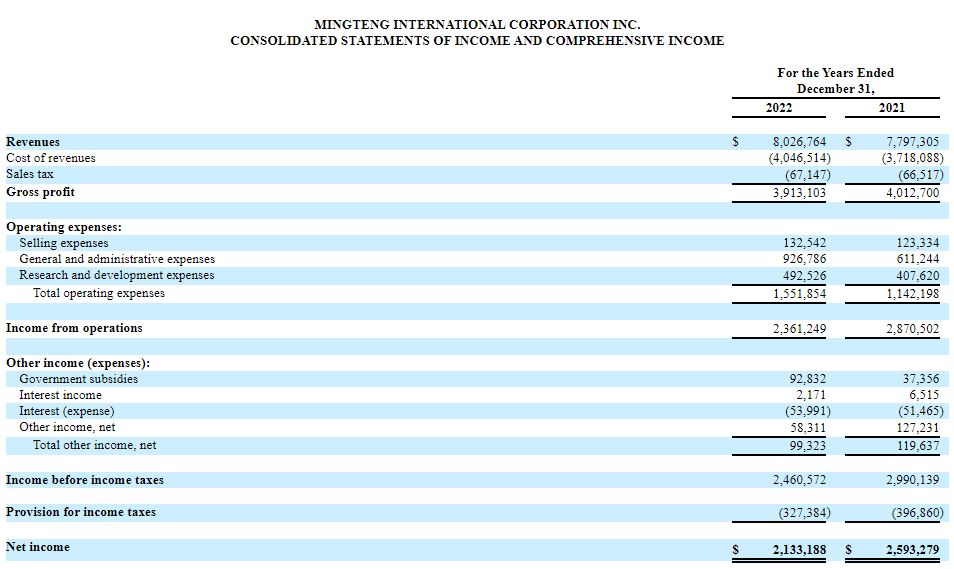Click total operating expenses 1,142,198
Viewport: 954px width, 569px height.
(x=913, y=294)
